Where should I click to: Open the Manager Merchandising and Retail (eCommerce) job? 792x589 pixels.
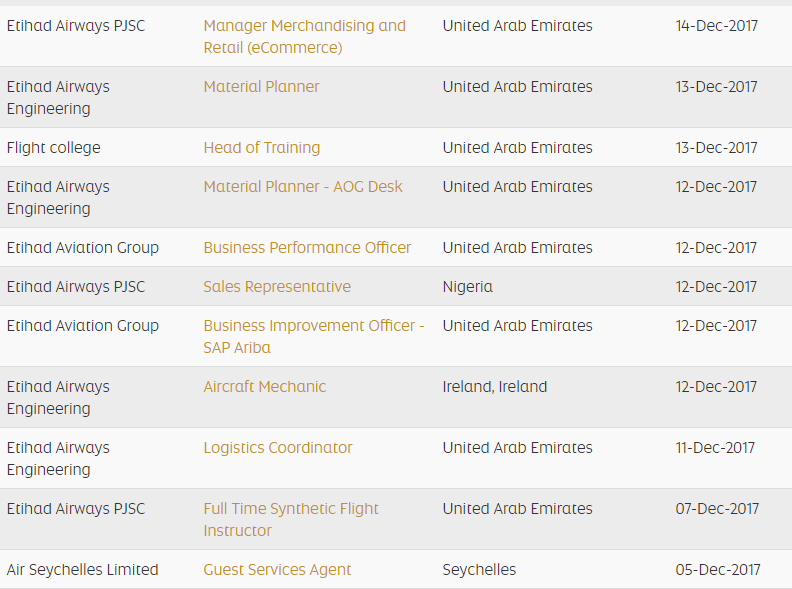(304, 36)
